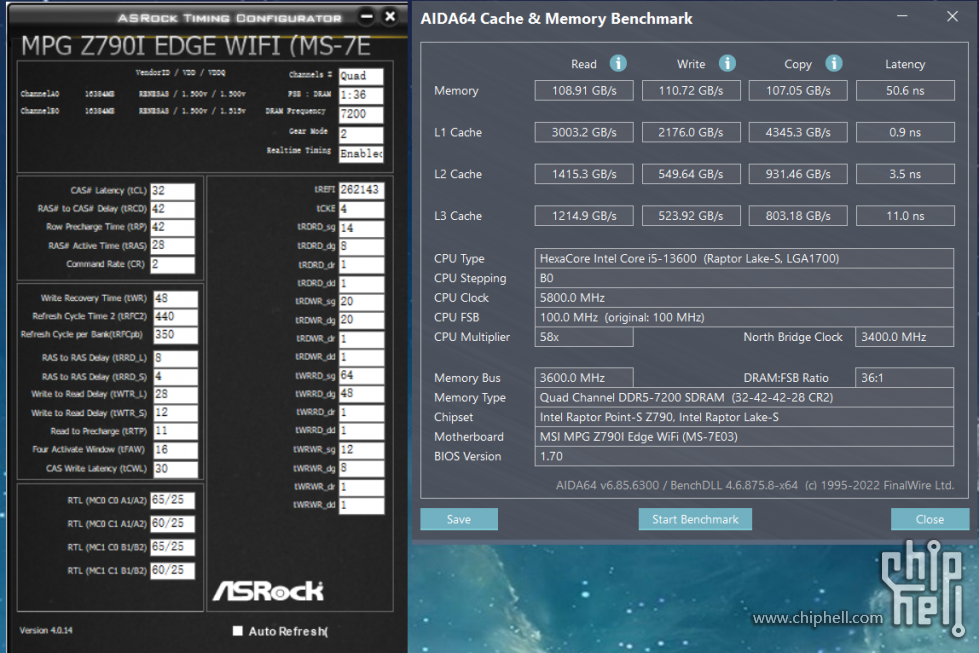Toggle the Auto Refresh checkbox
Viewport: 979px width, 653px height.
[237, 631]
